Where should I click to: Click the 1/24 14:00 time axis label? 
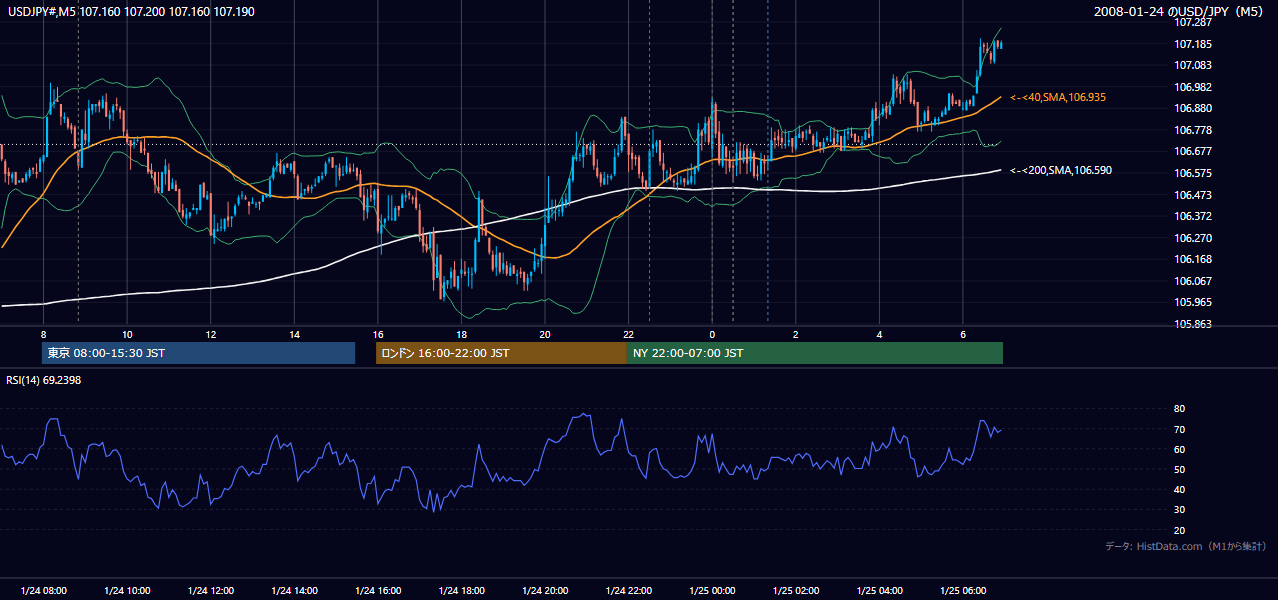coord(294,591)
